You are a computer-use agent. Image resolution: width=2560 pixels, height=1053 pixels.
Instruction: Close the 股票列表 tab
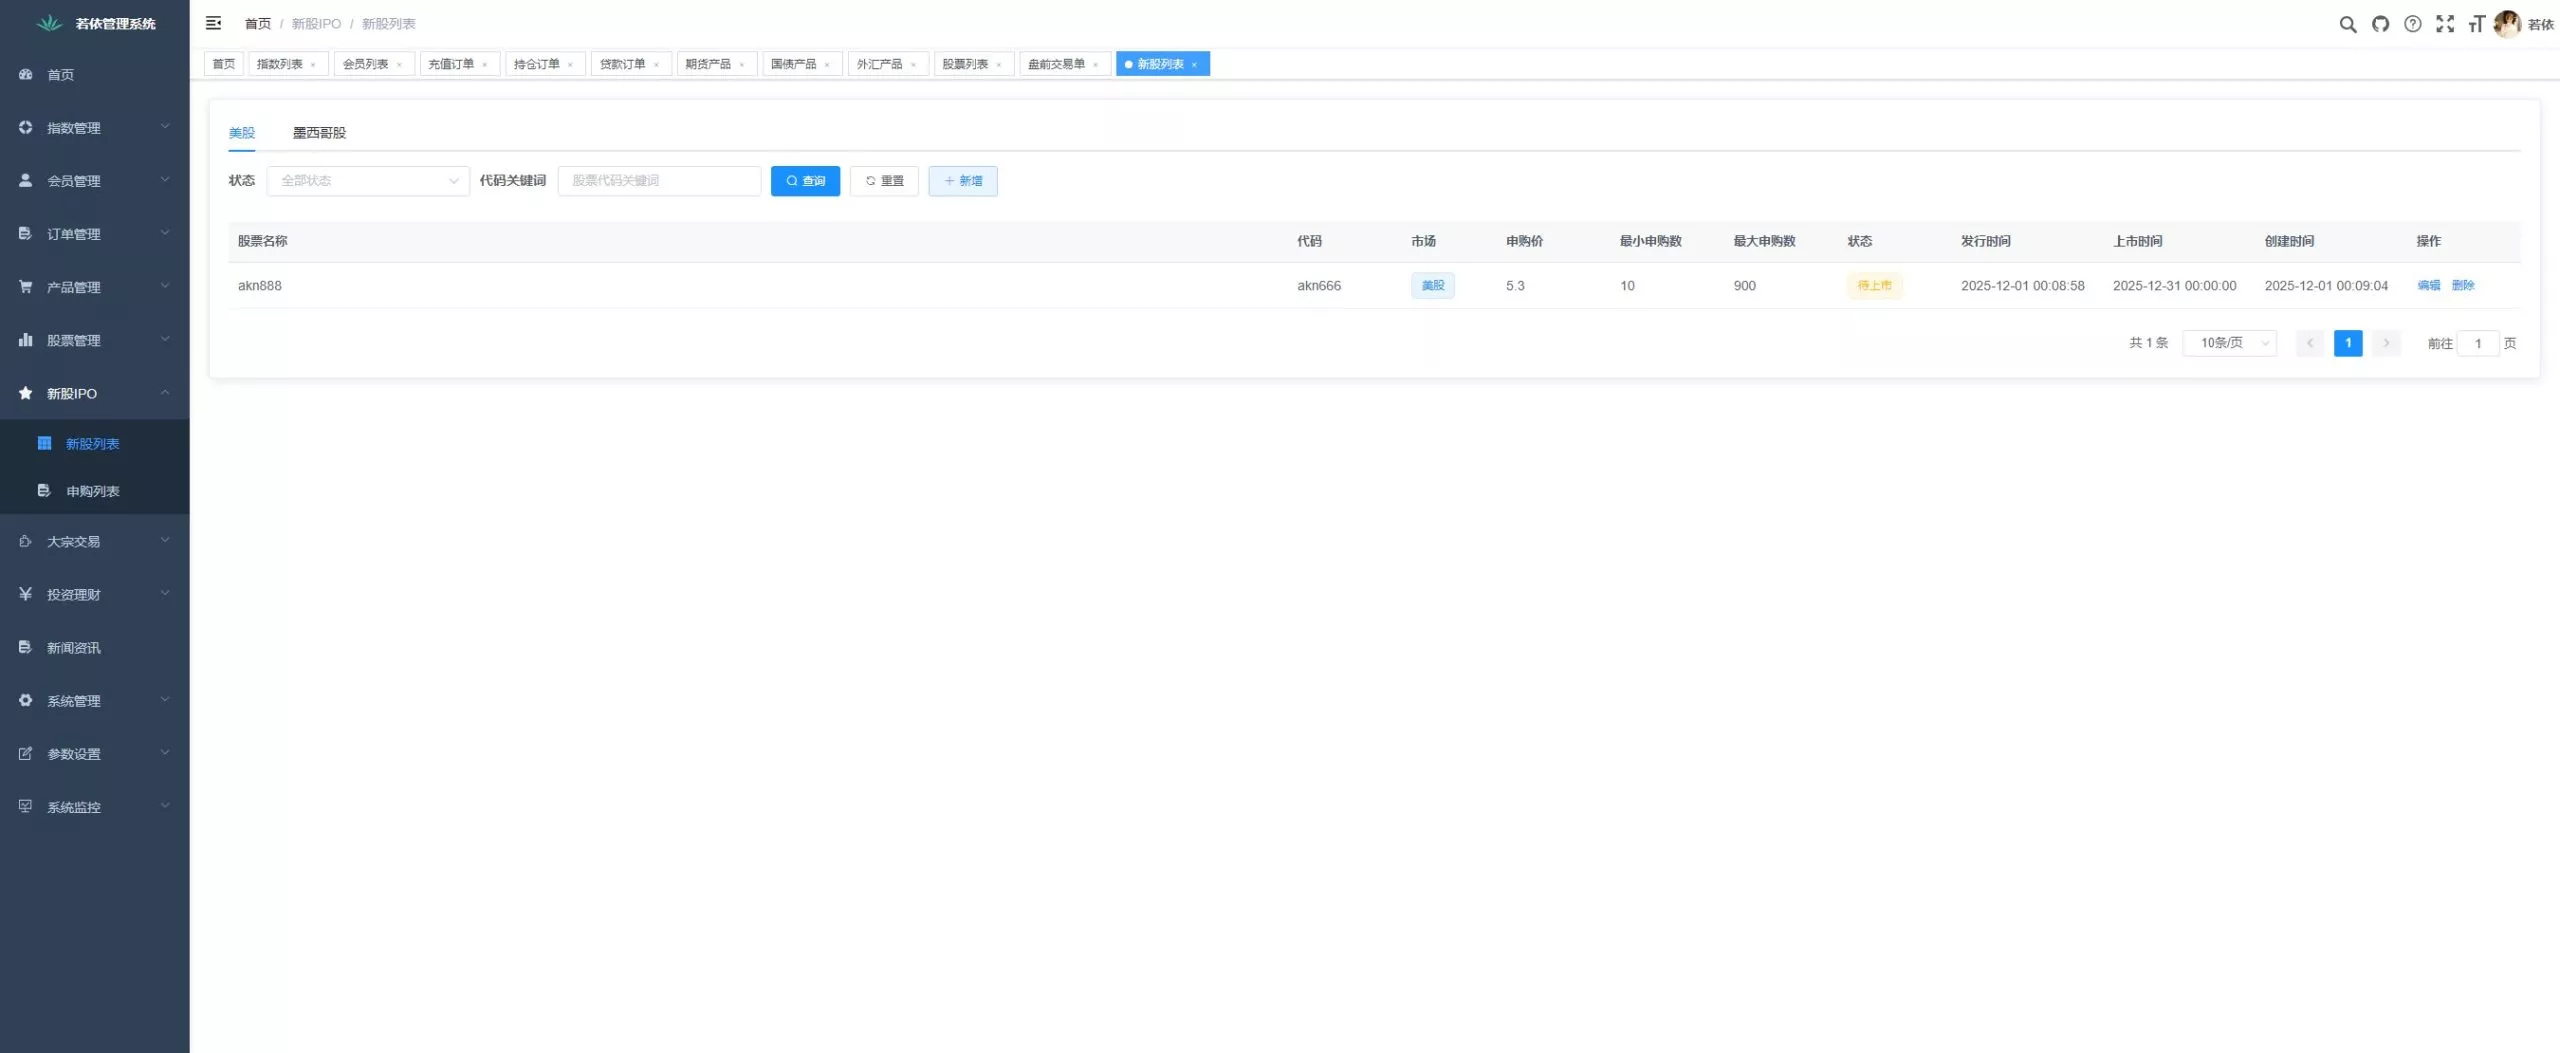tap(998, 65)
